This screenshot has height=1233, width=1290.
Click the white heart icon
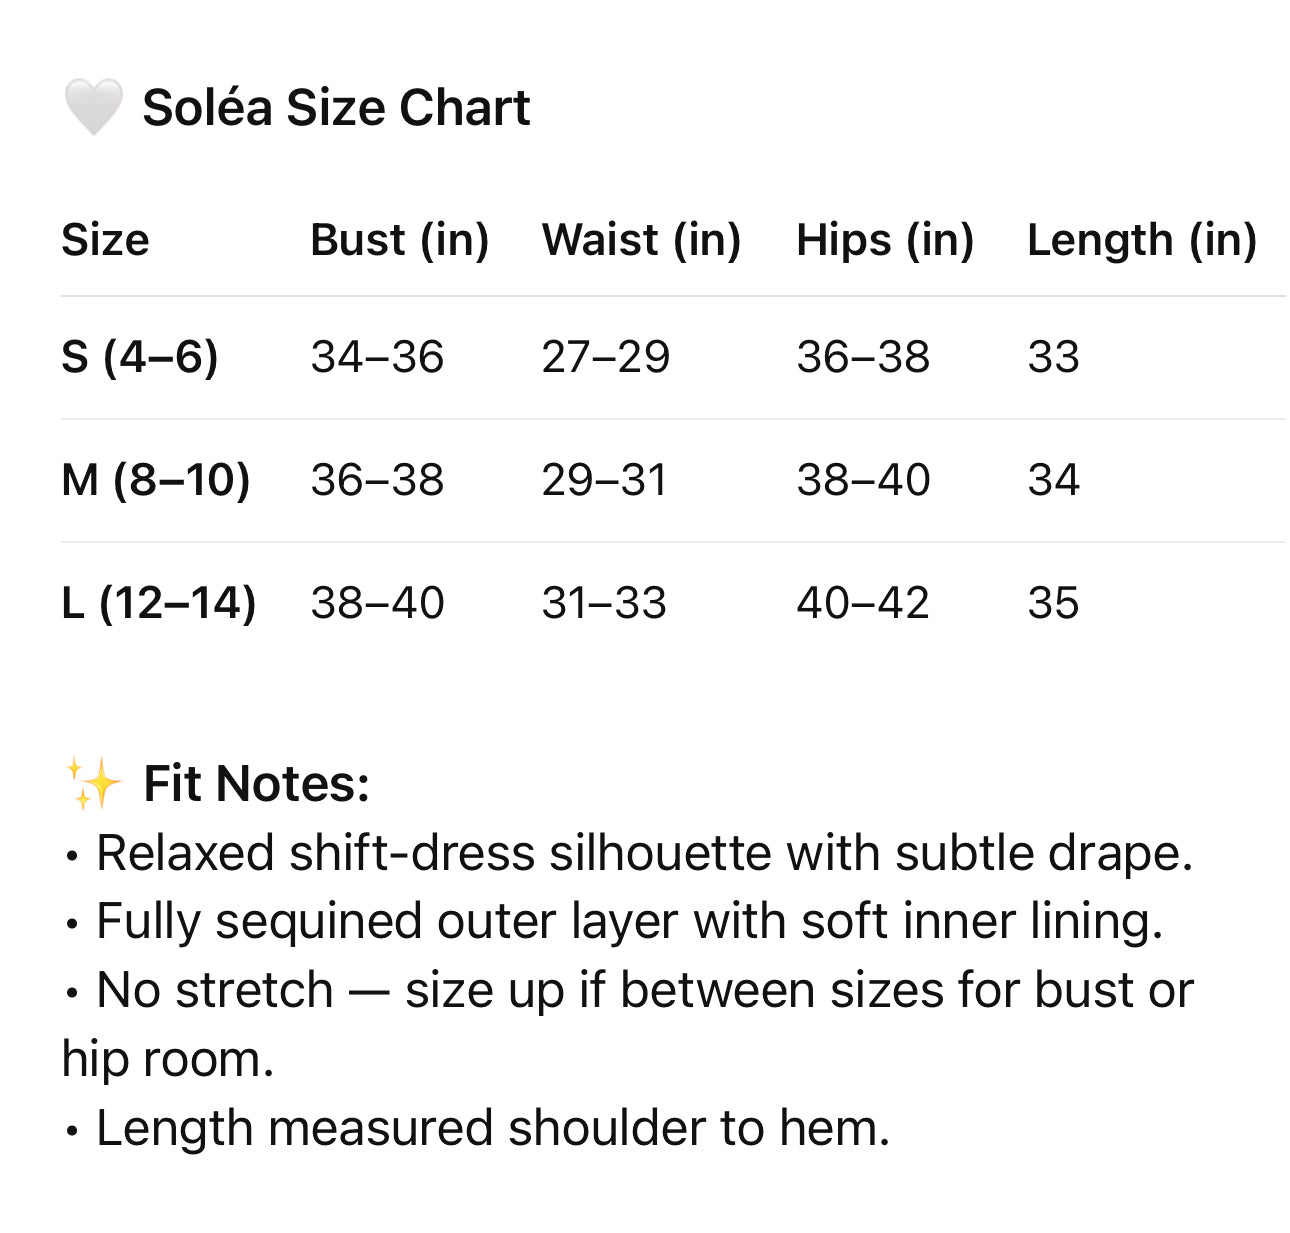point(93,107)
